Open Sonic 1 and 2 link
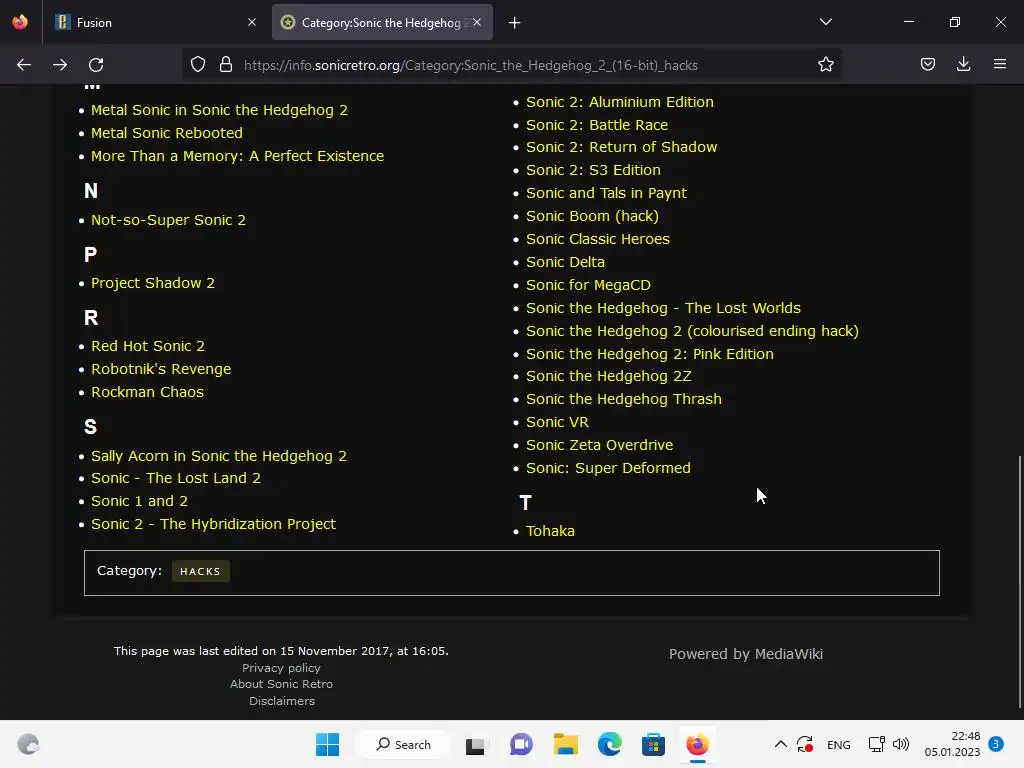This screenshot has height=768, width=1024. click(x=139, y=501)
